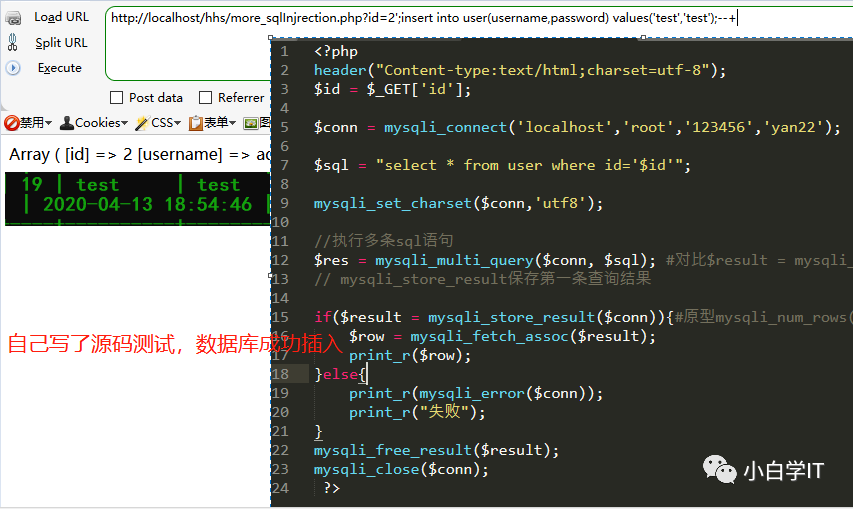Click the Execute play icon
This screenshot has width=853, height=509.
click(13, 68)
